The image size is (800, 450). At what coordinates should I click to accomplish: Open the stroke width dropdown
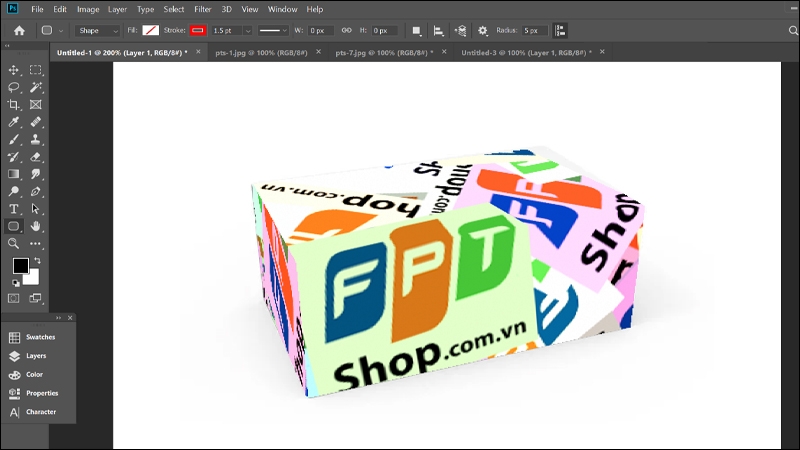[248, 31]
